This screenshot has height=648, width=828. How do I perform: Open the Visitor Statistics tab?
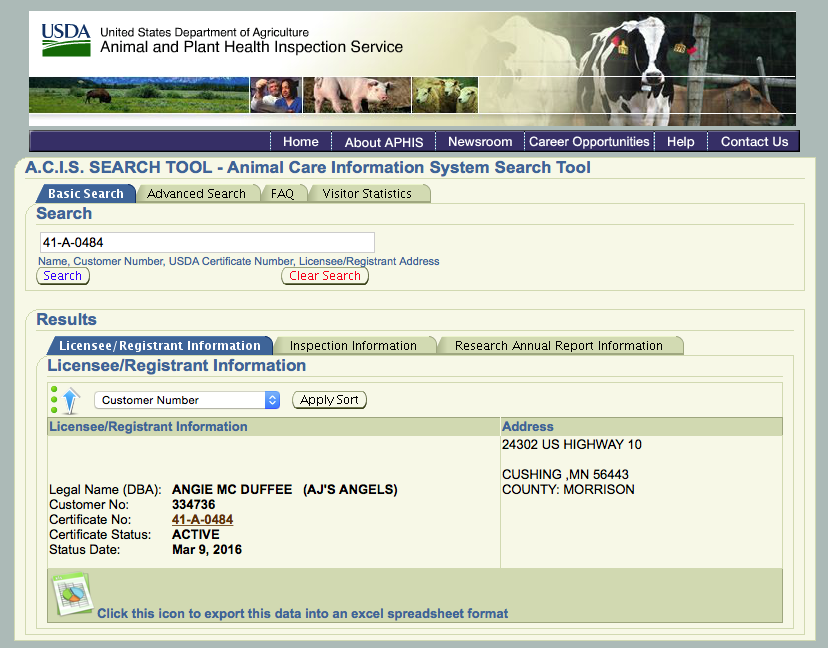point(367,194)
